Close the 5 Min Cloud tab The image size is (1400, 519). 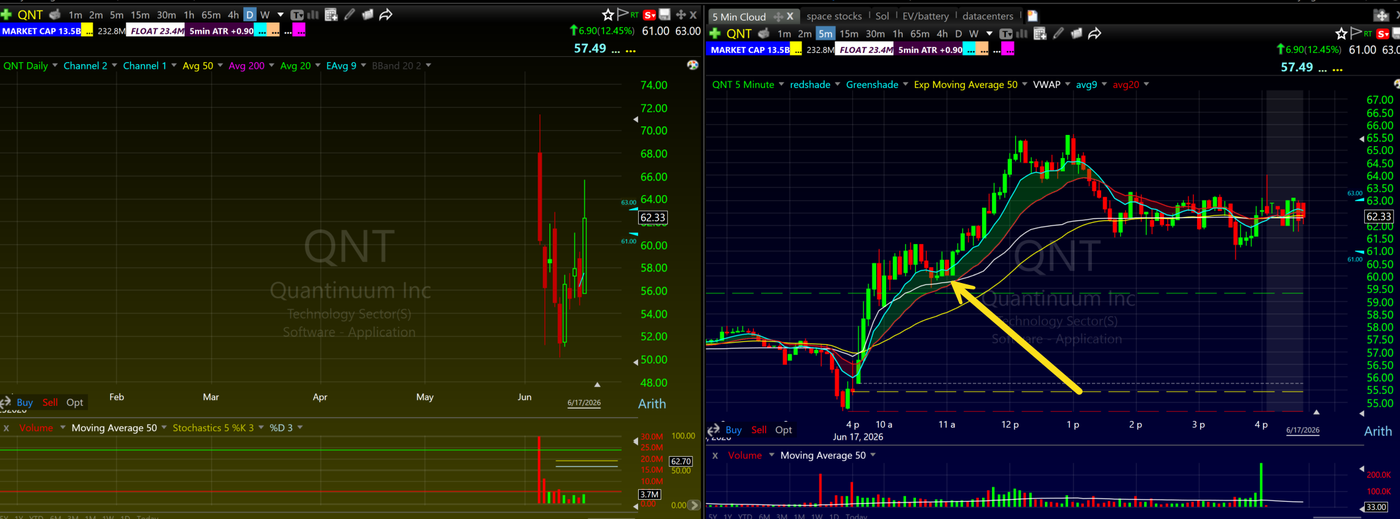coord(790,16)
